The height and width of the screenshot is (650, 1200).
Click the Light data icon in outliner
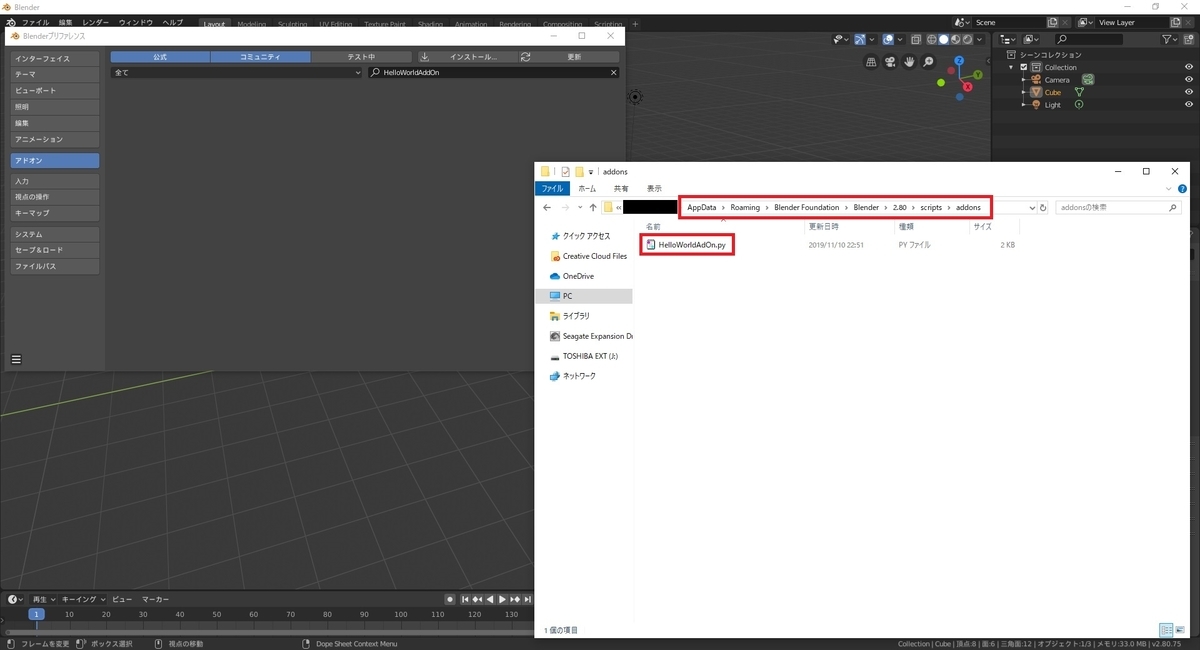click(1079, 104)
